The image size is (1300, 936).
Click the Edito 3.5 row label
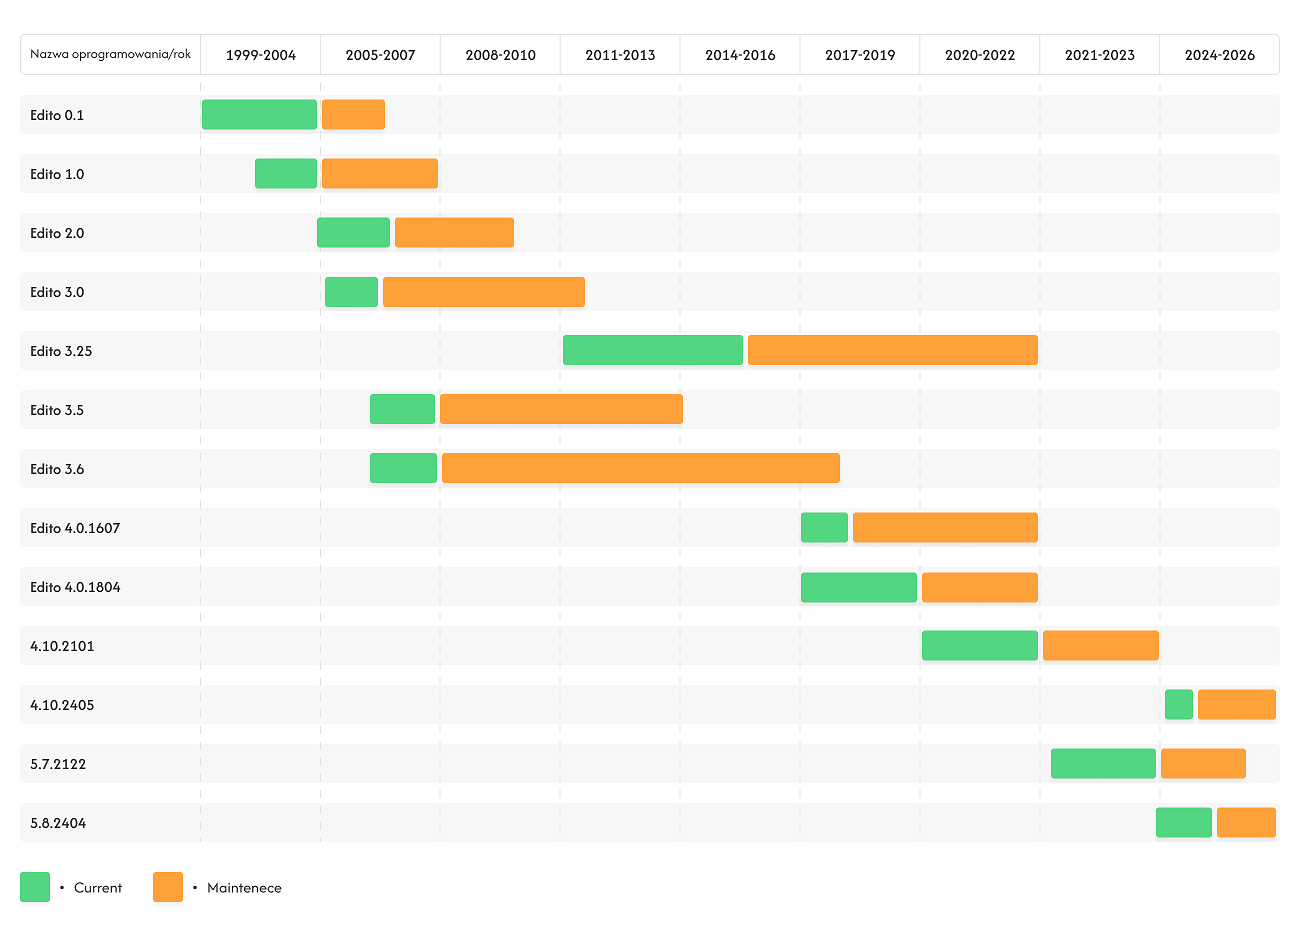[x=57, y=410]
